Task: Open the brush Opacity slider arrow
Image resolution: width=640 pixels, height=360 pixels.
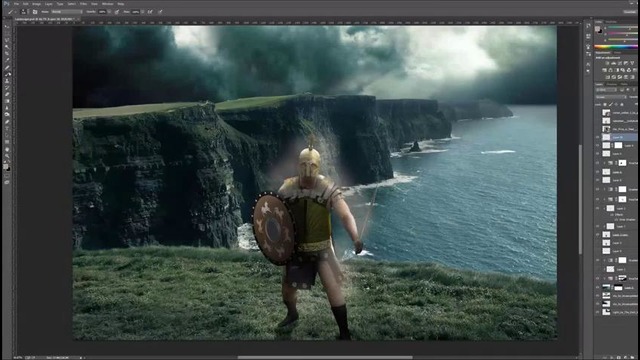Action: point(109,12)
